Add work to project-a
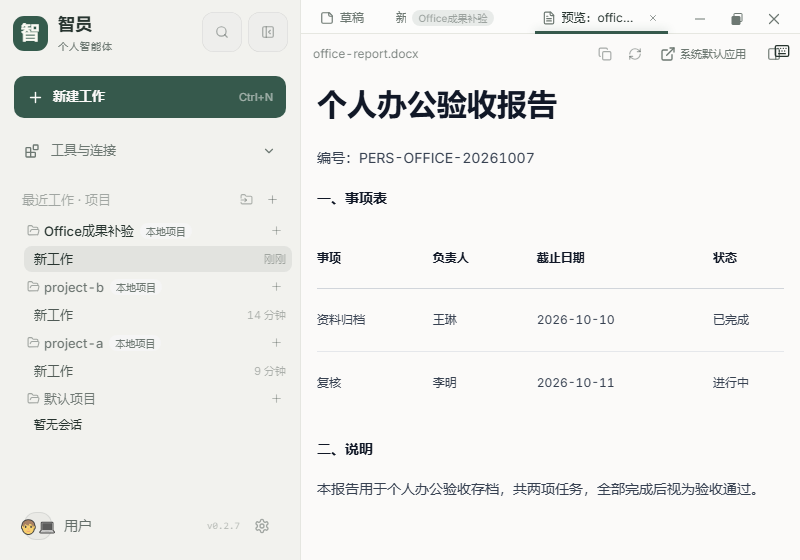 coord(276,343)
